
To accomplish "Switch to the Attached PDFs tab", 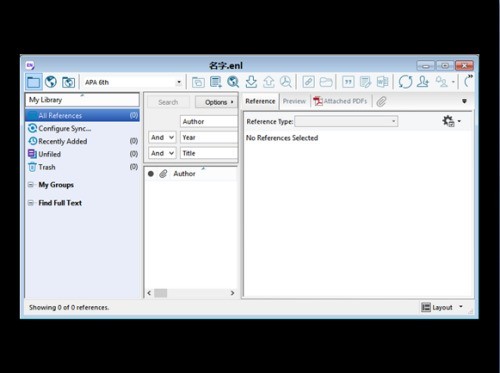I will [x=340, y=101].
